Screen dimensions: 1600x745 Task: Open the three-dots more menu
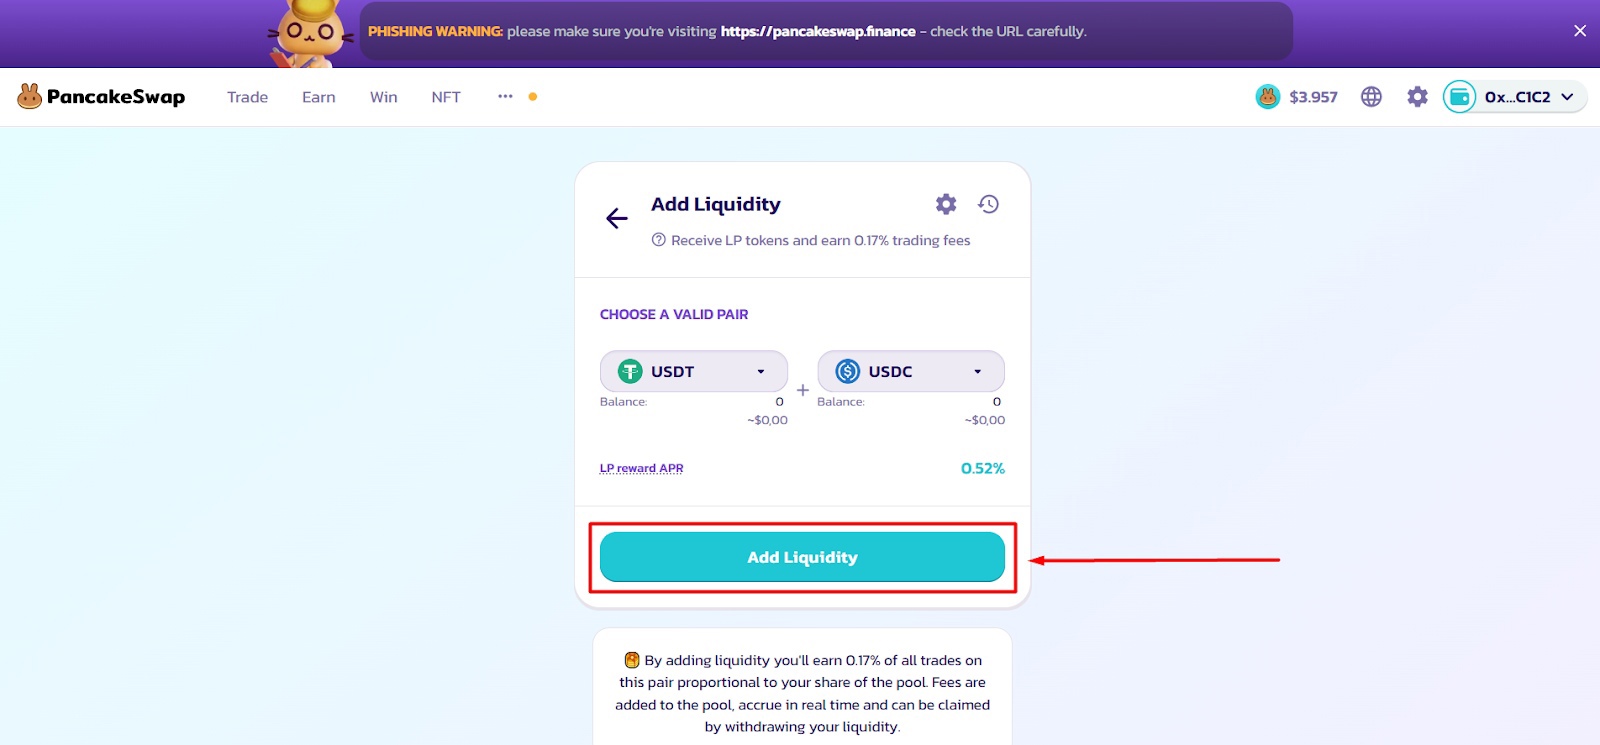(505, 97)
